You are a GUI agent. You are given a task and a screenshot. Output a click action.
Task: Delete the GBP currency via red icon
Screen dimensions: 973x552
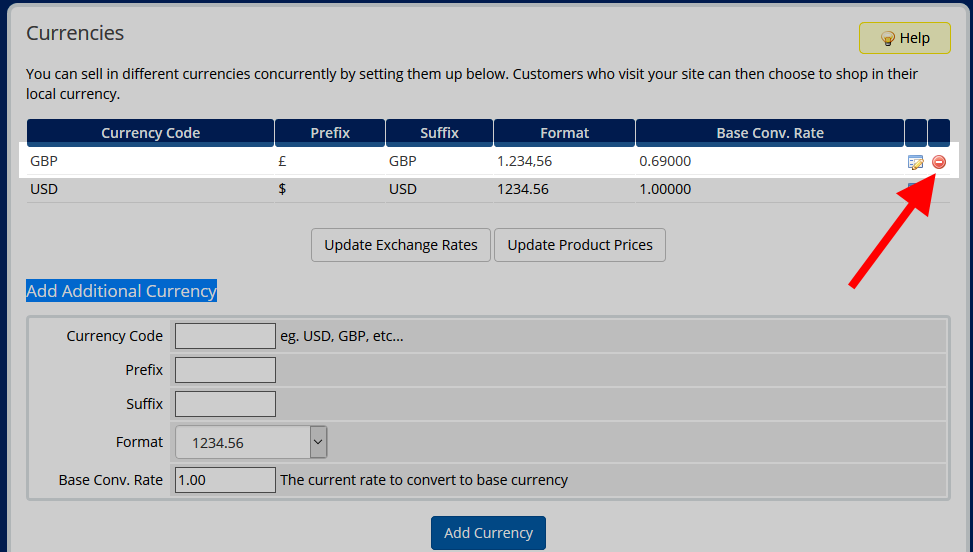(939, 162)
